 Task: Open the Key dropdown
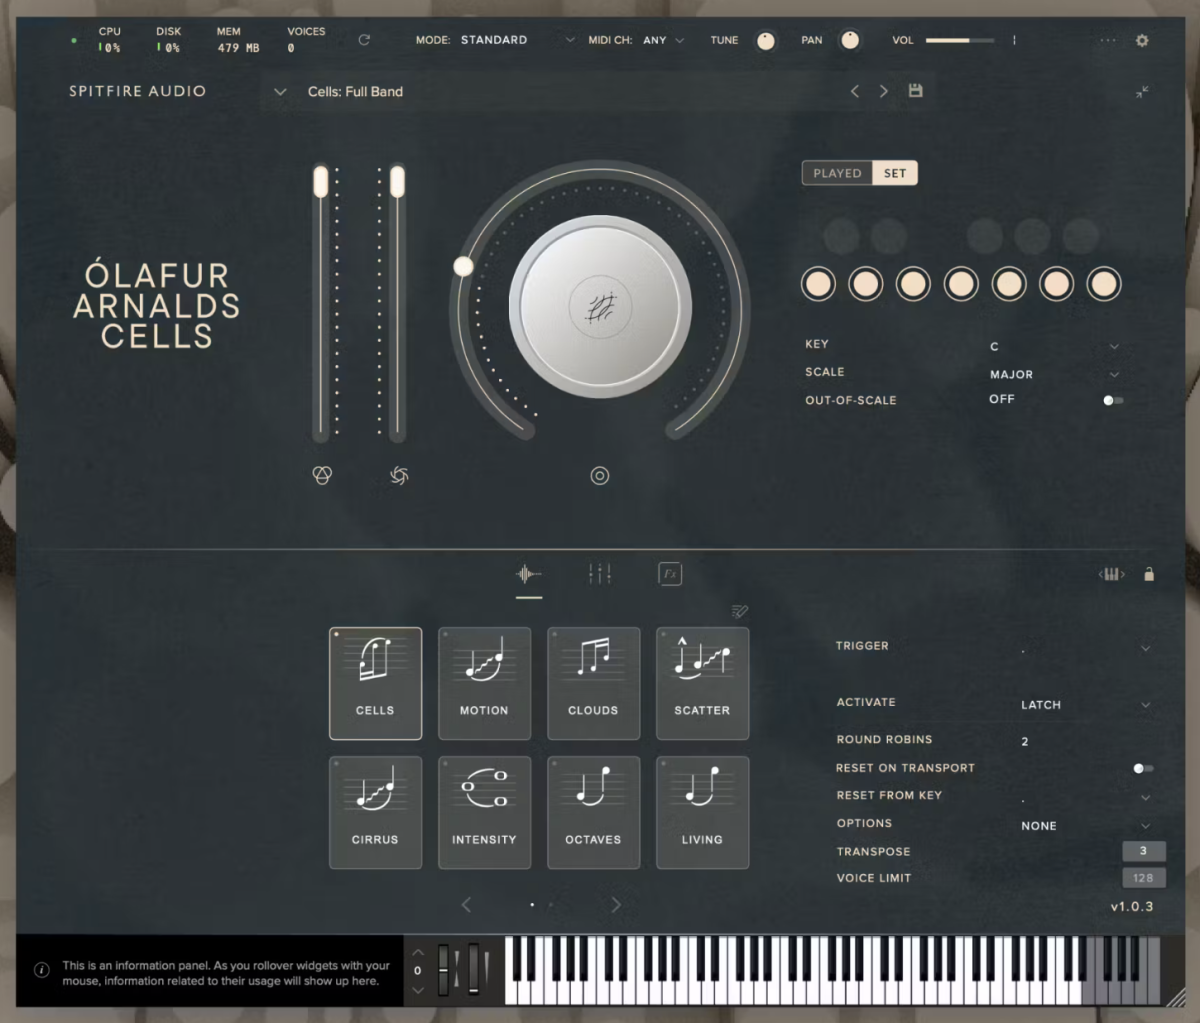click(x=1054, y=346)
